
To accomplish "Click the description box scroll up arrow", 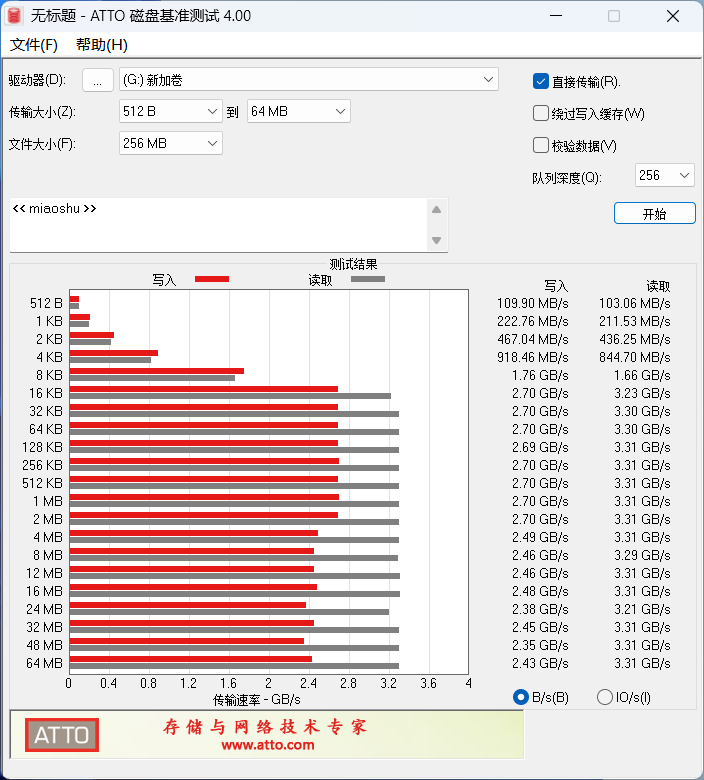I will point(436,210).
